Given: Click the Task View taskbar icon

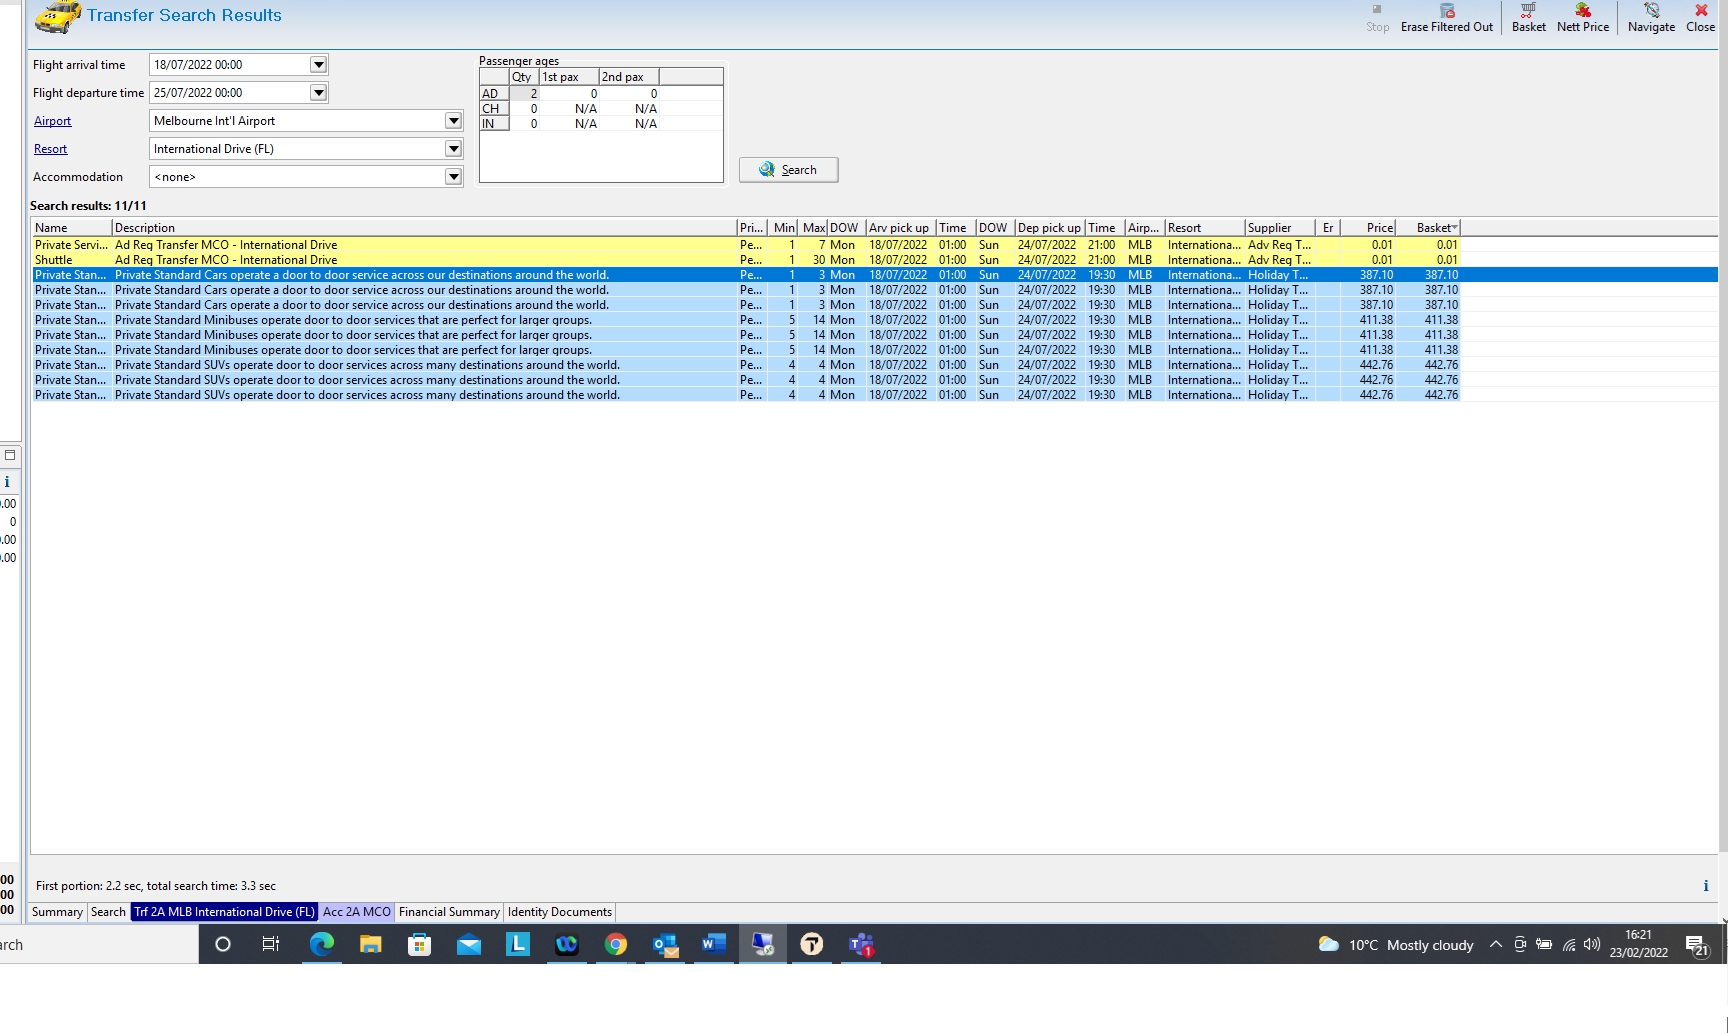Looking at the screenshot, I should pos(271,944).
